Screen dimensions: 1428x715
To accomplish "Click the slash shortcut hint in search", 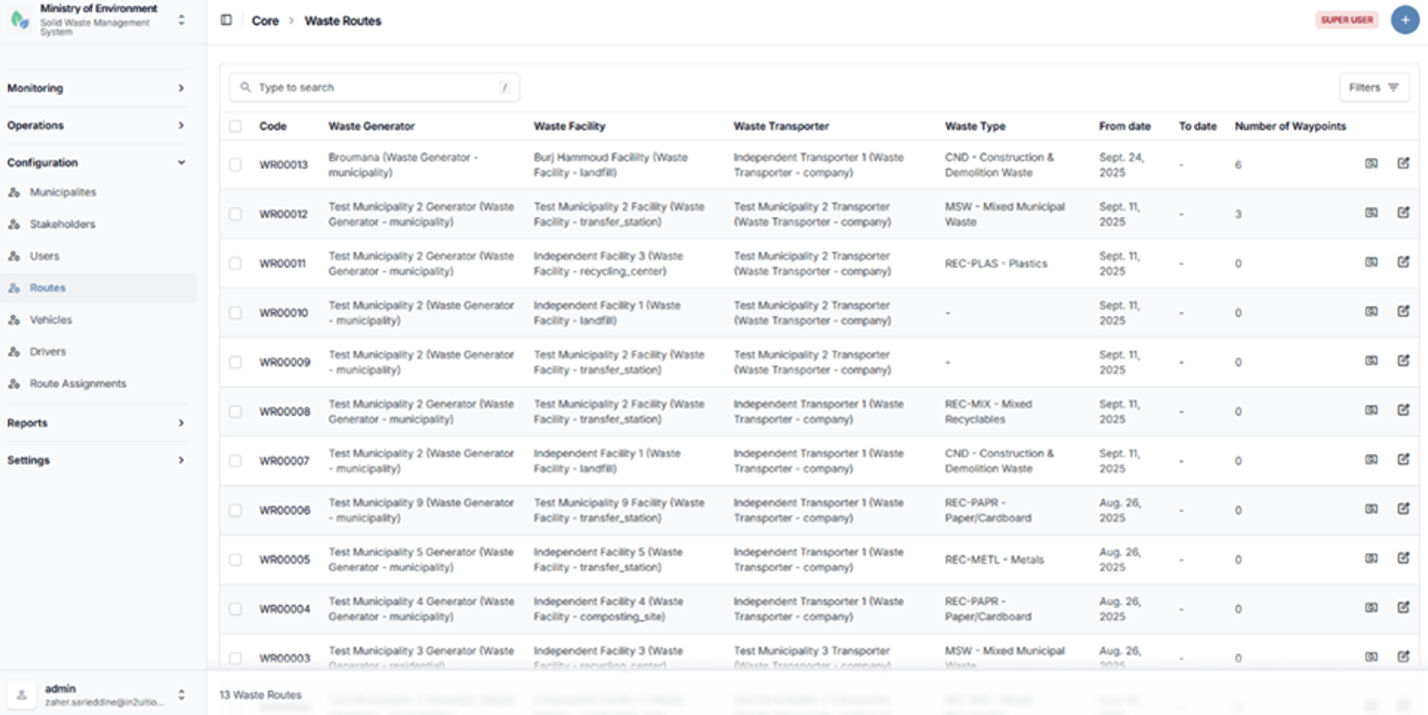I will (505, 88).
